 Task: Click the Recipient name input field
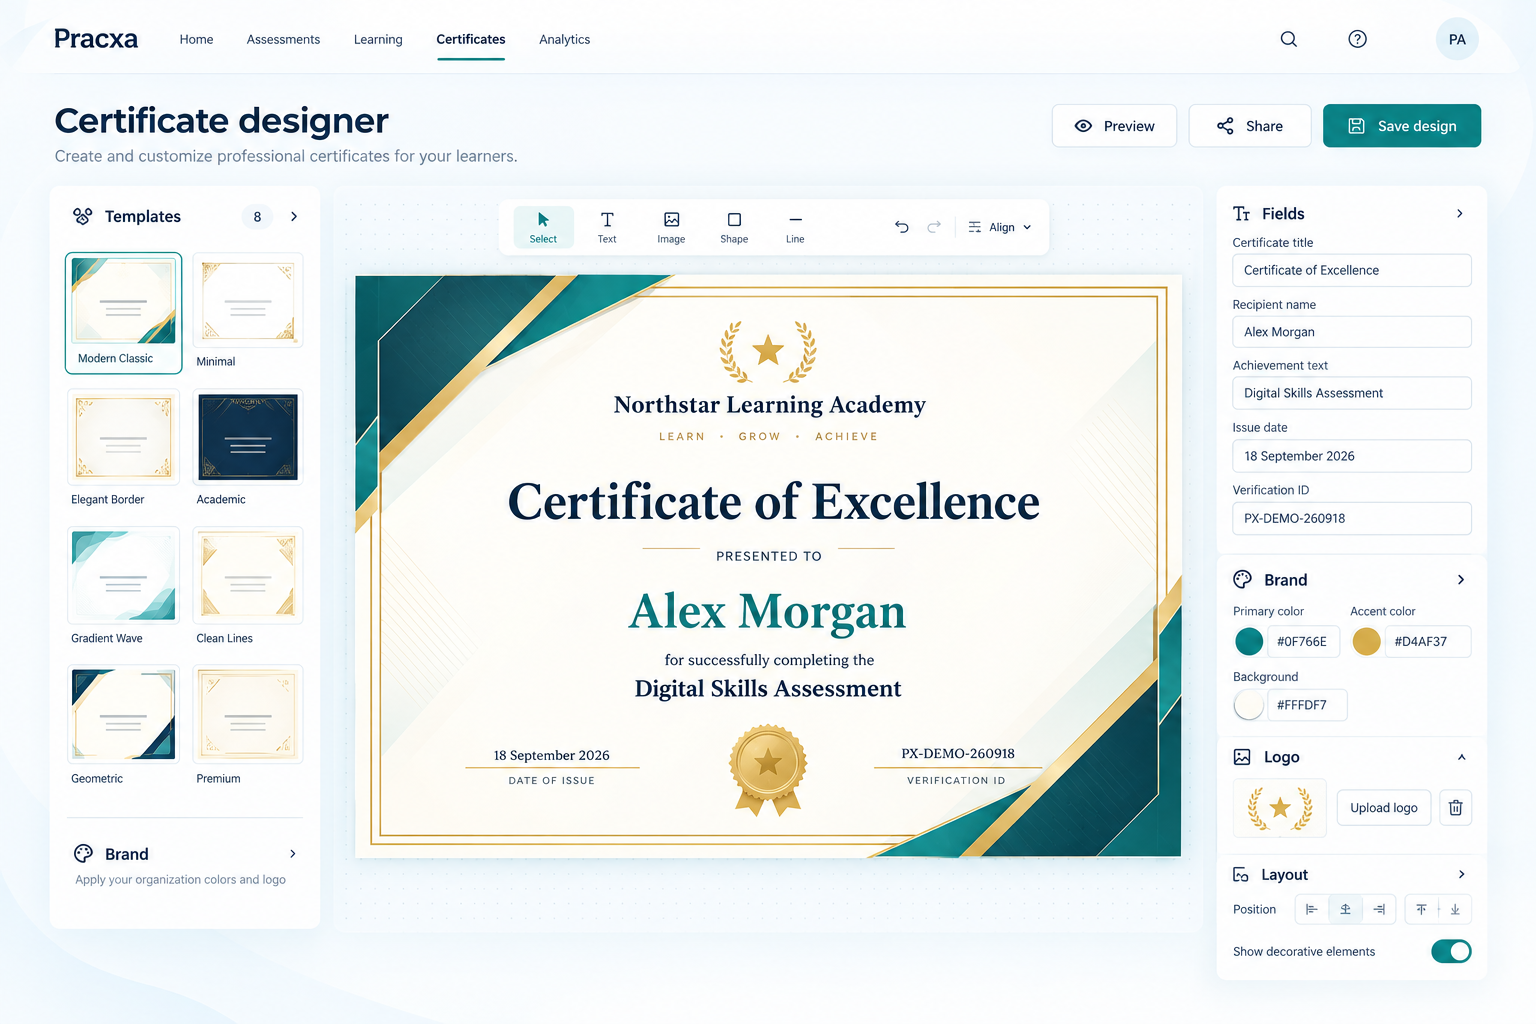[x=1352, y=332]
